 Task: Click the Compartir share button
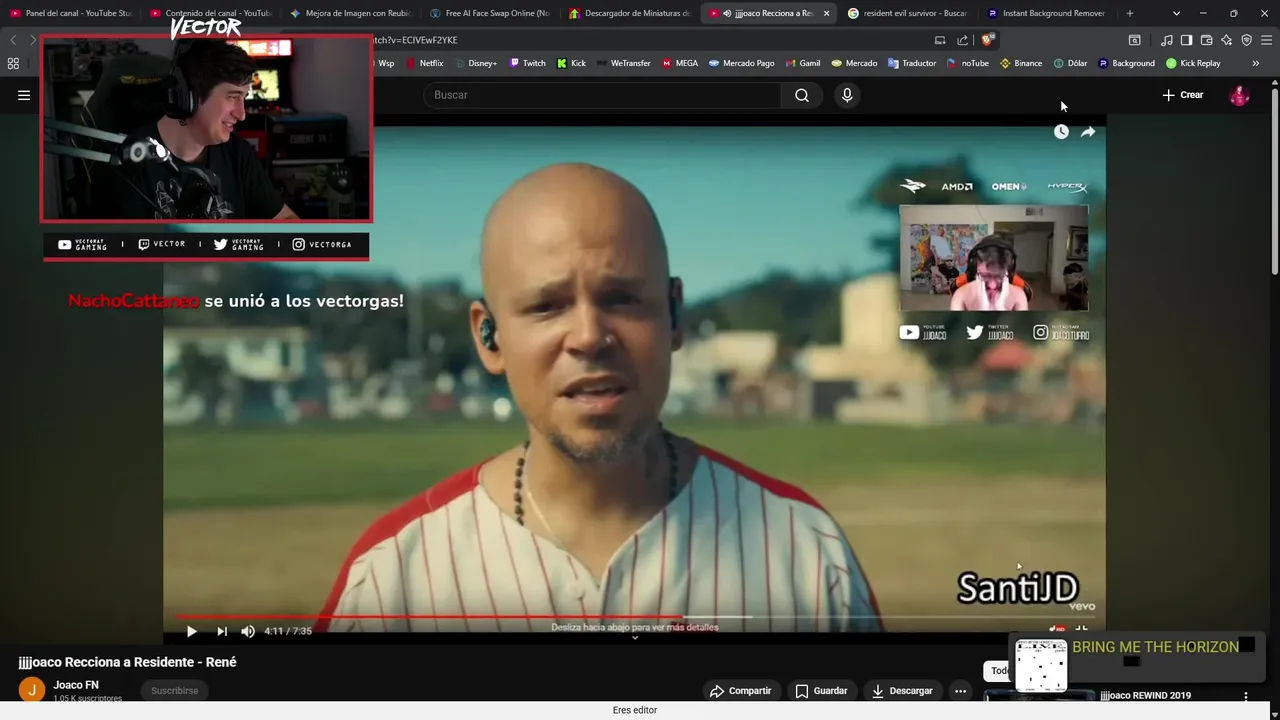(x=740, y=691)
